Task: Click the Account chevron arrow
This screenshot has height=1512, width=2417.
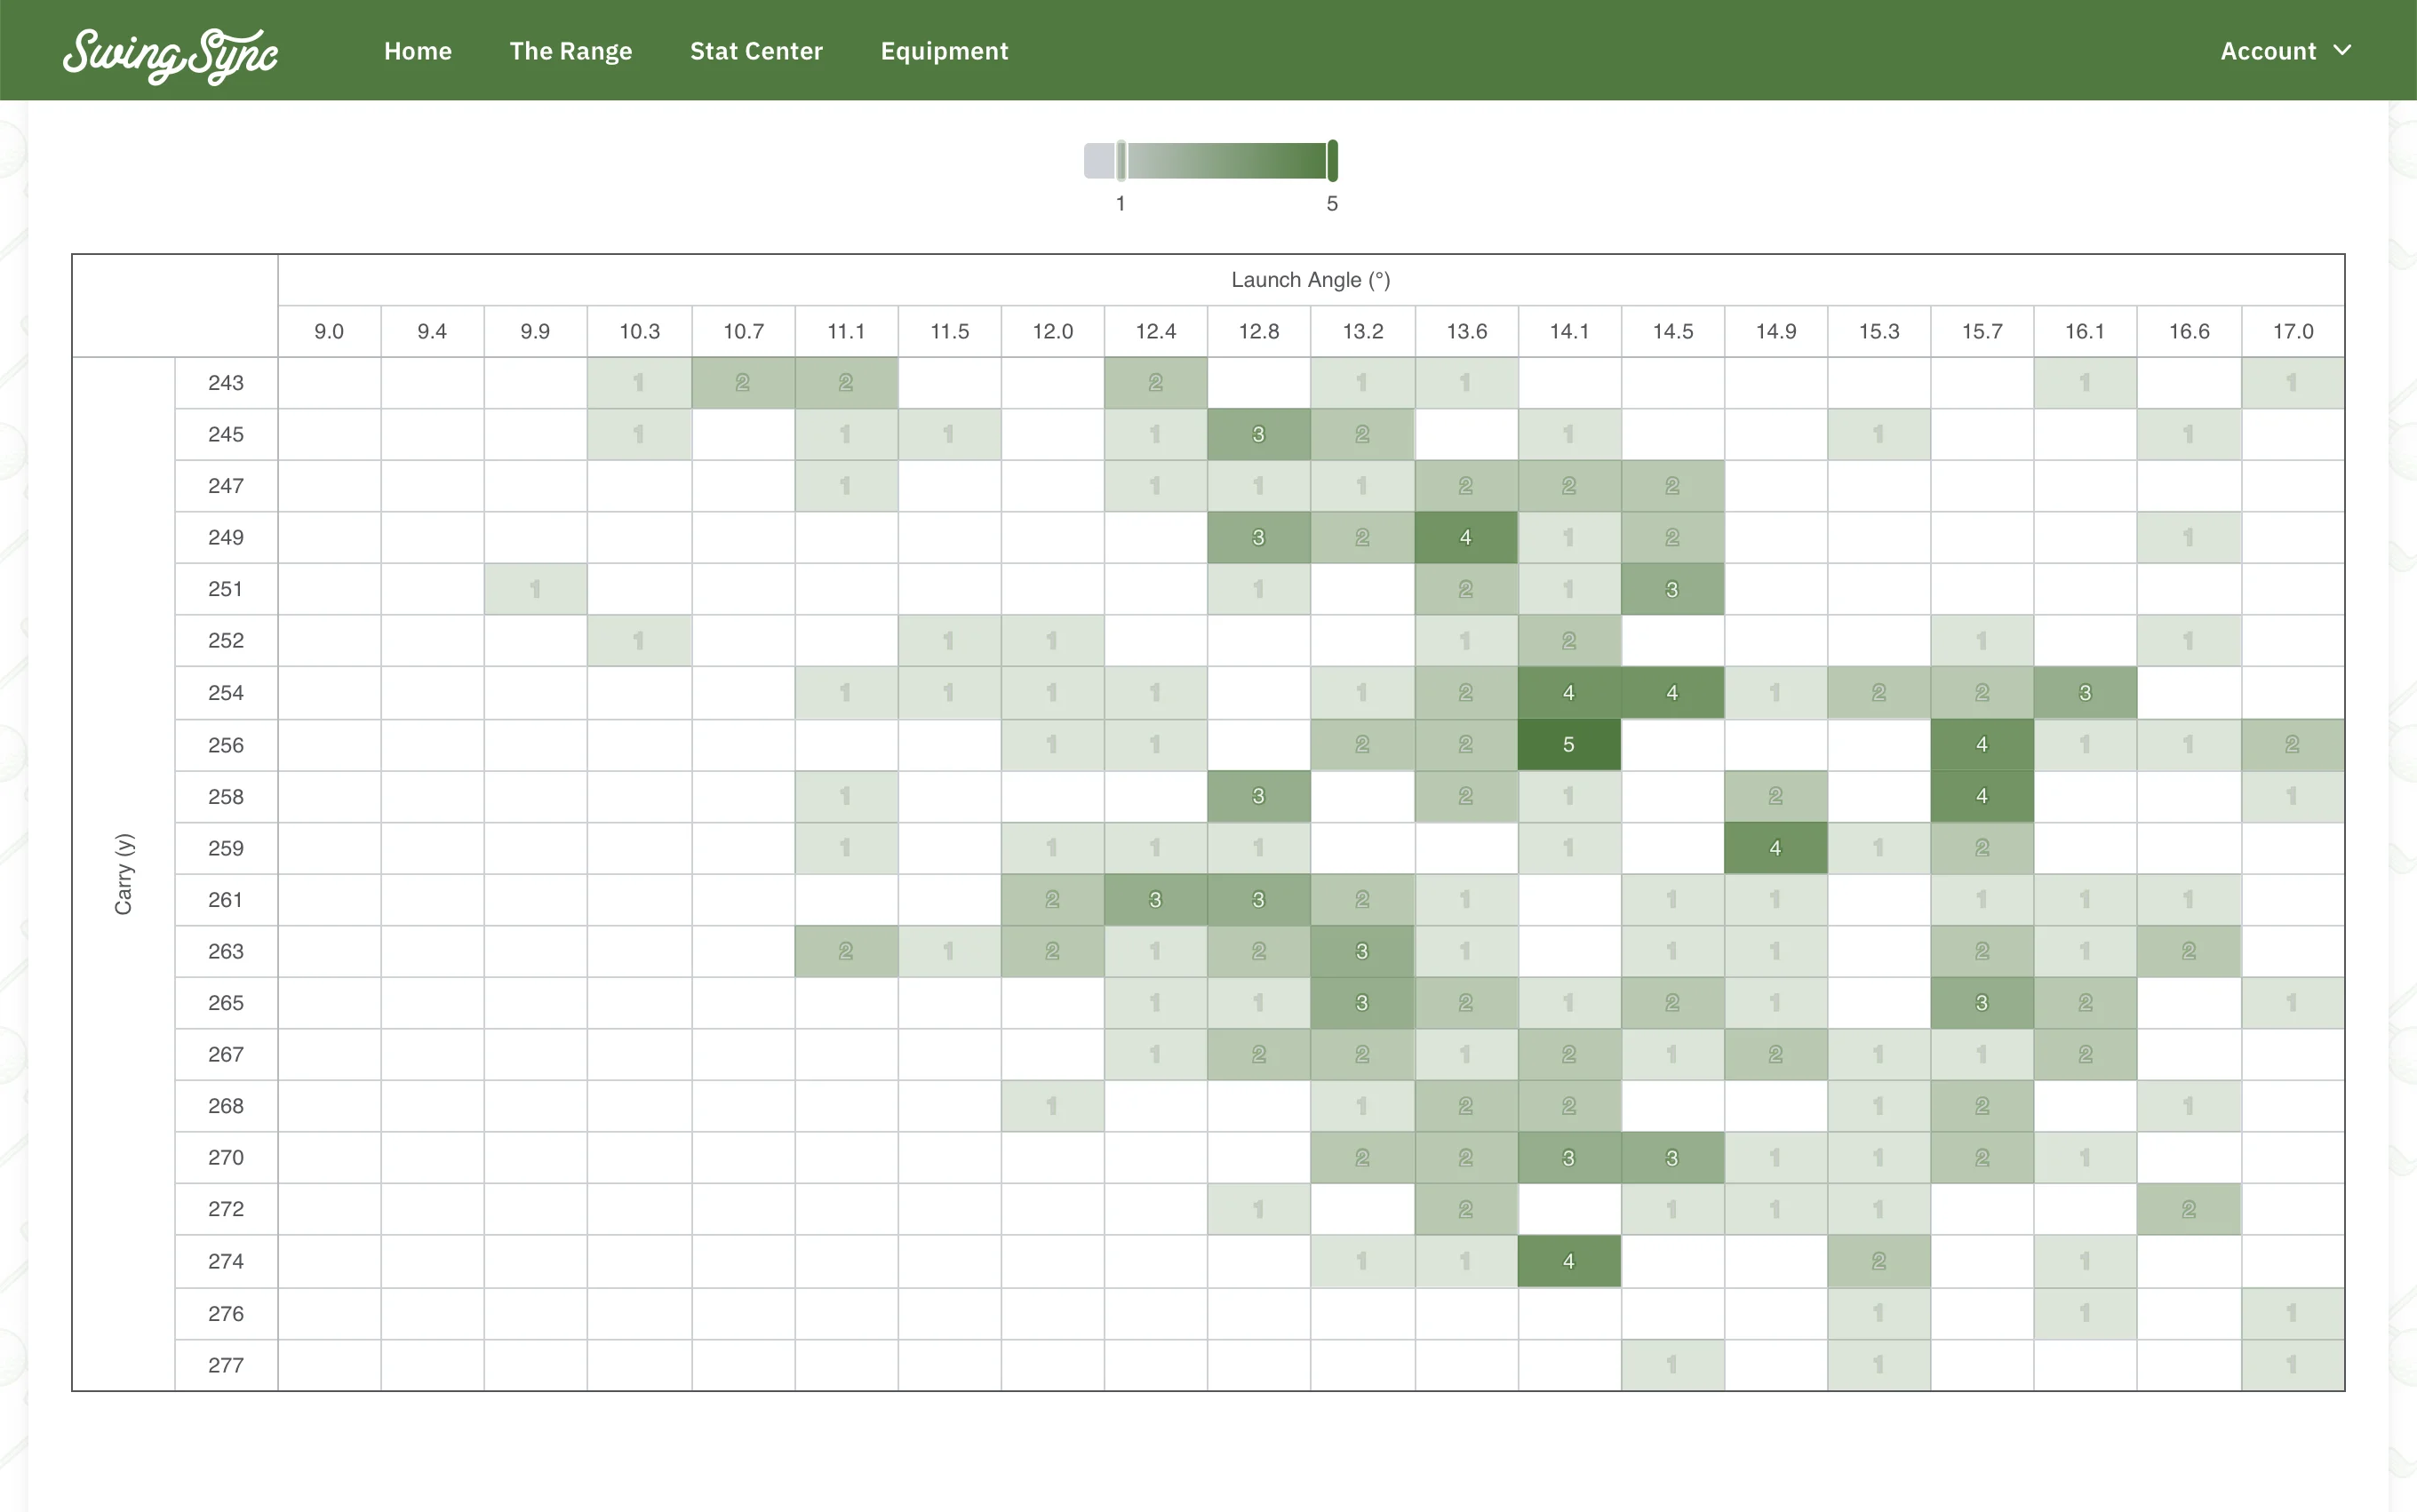Action: coord(2342,50)
